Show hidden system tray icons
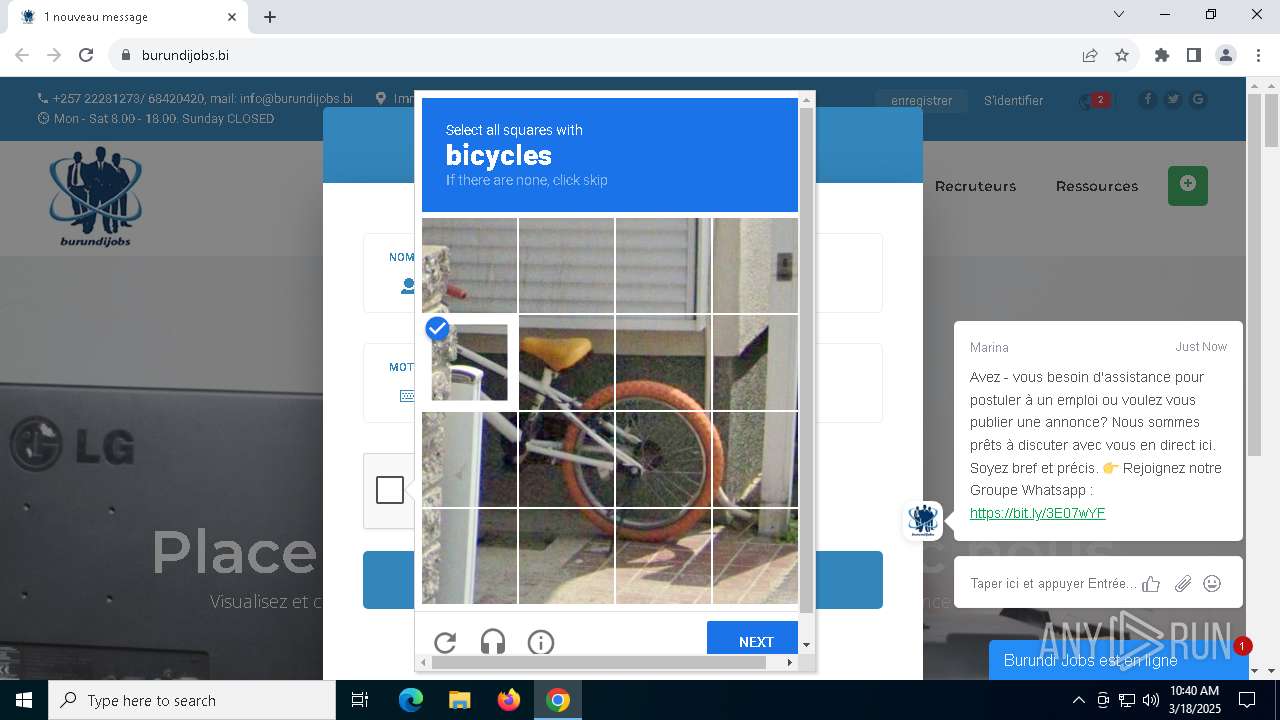 (1079, 700)
